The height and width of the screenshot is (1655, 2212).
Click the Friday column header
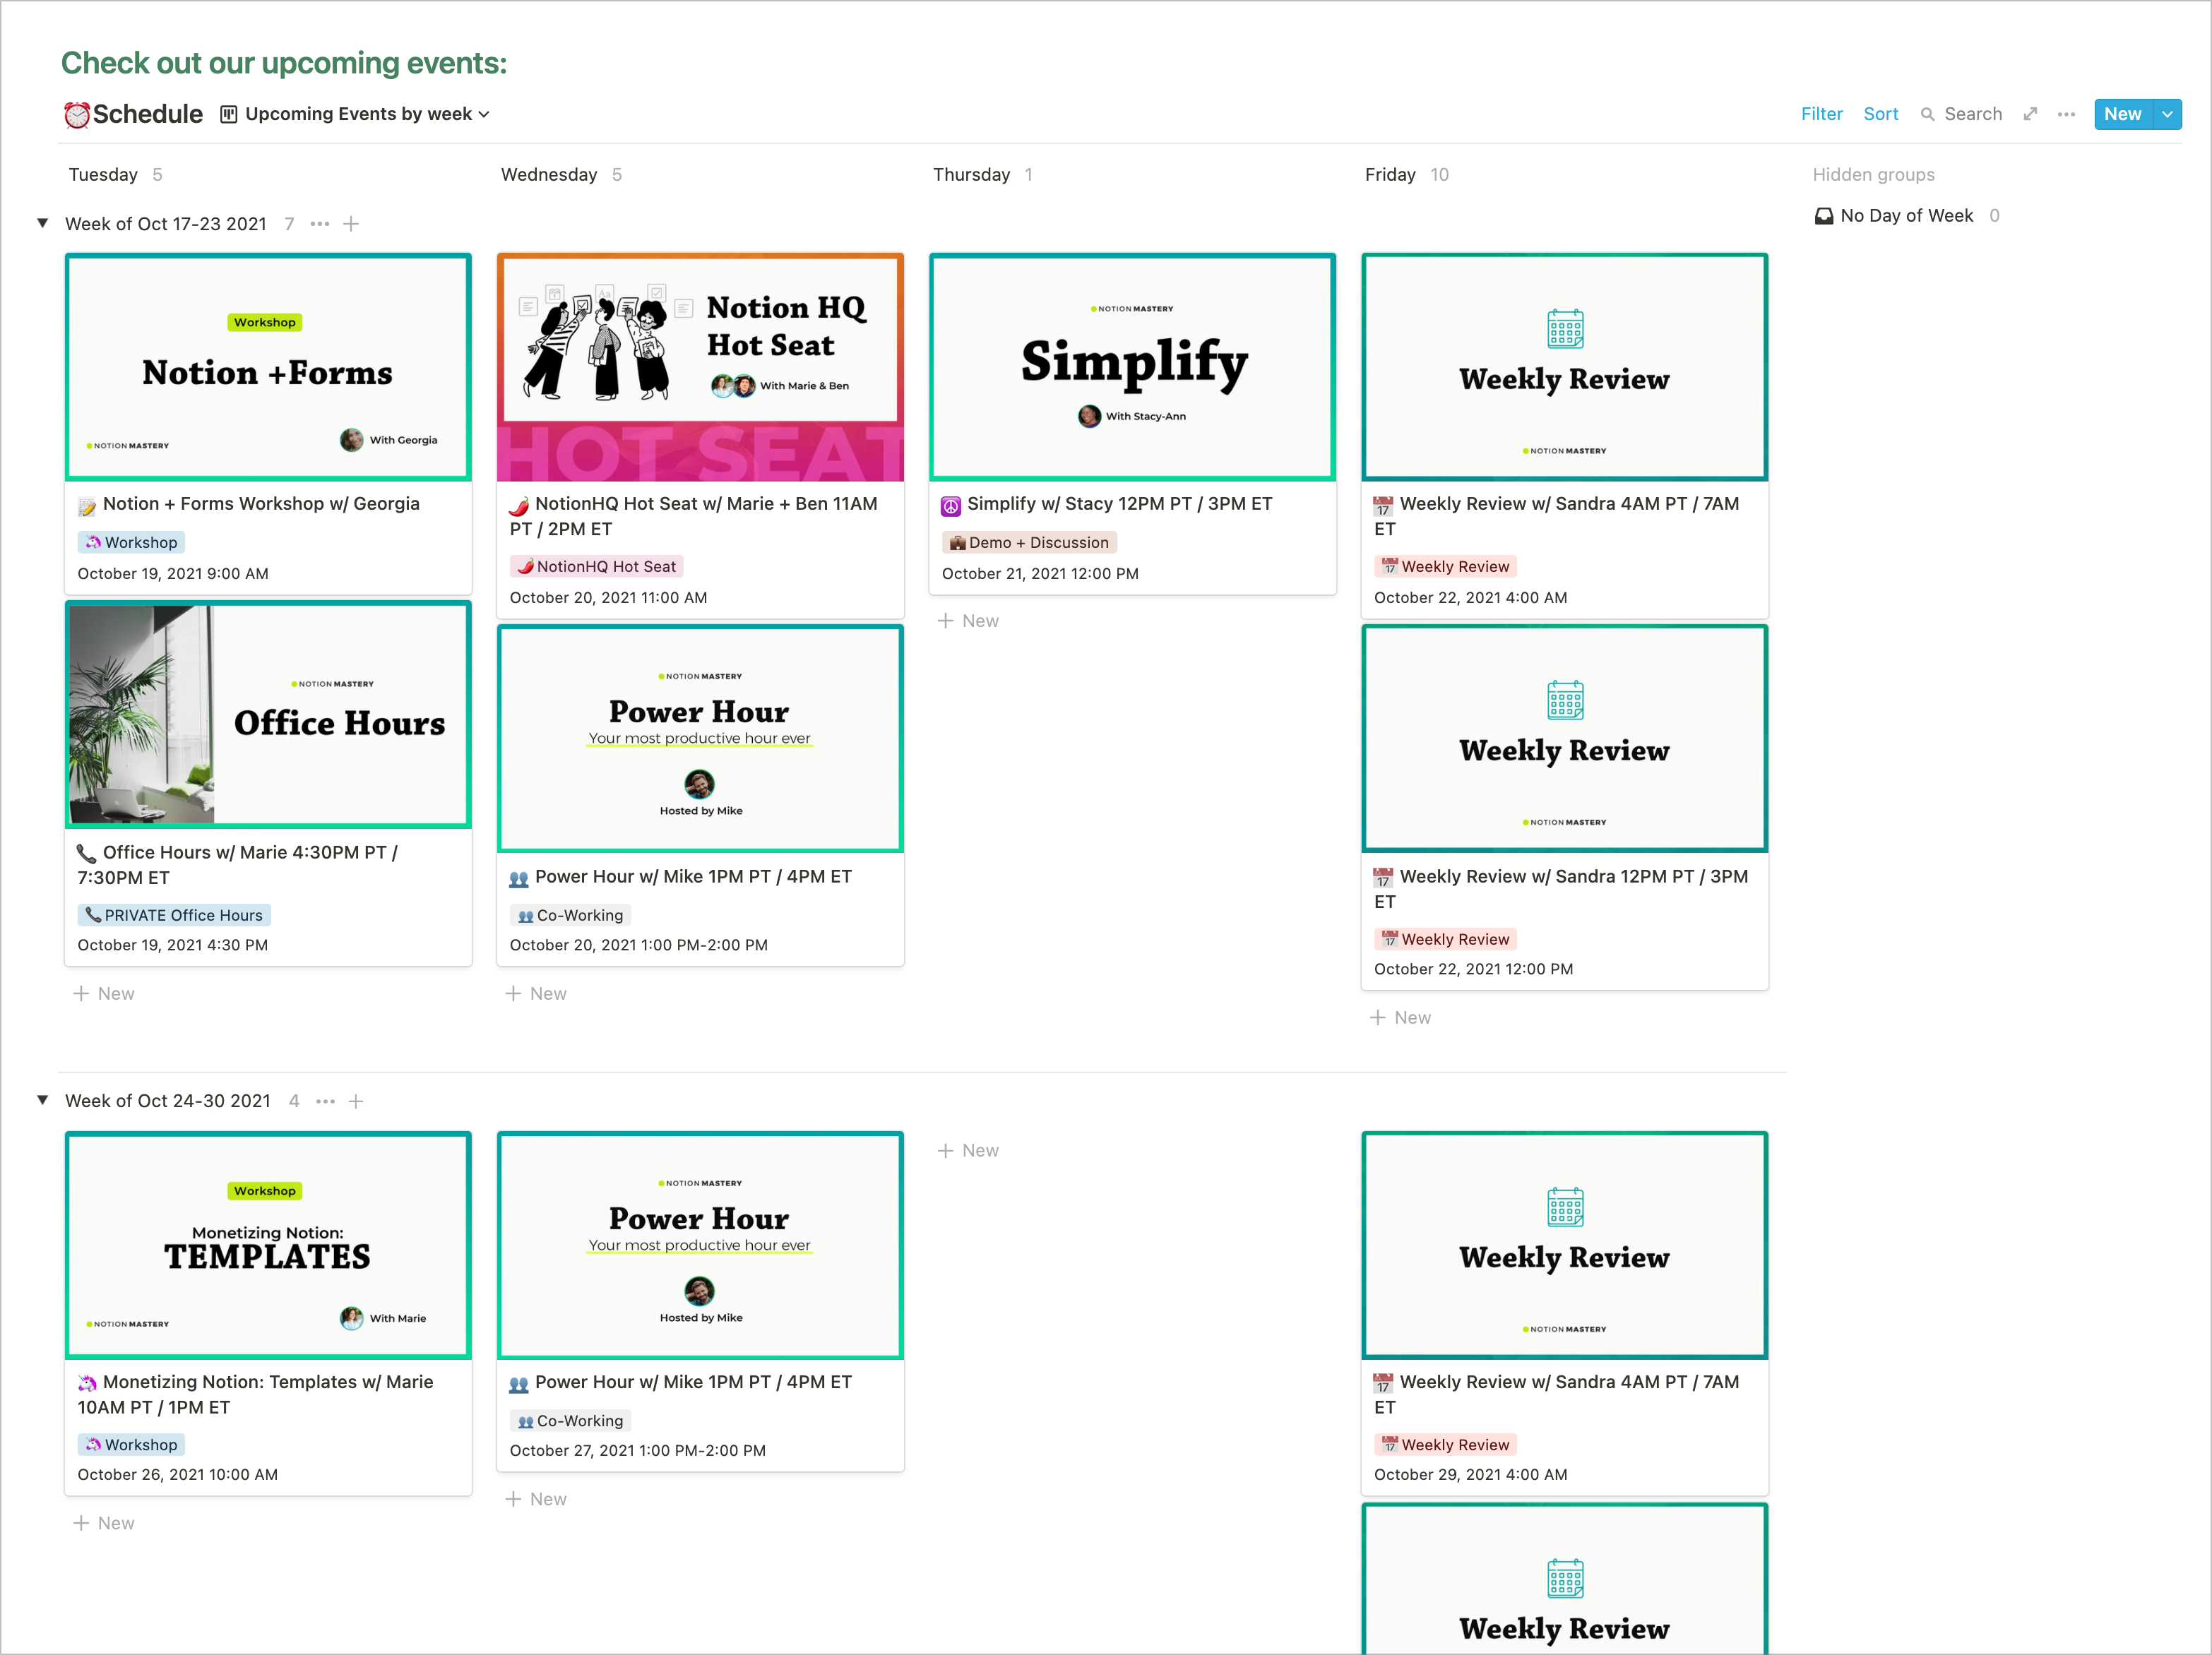pos(1390,174)
